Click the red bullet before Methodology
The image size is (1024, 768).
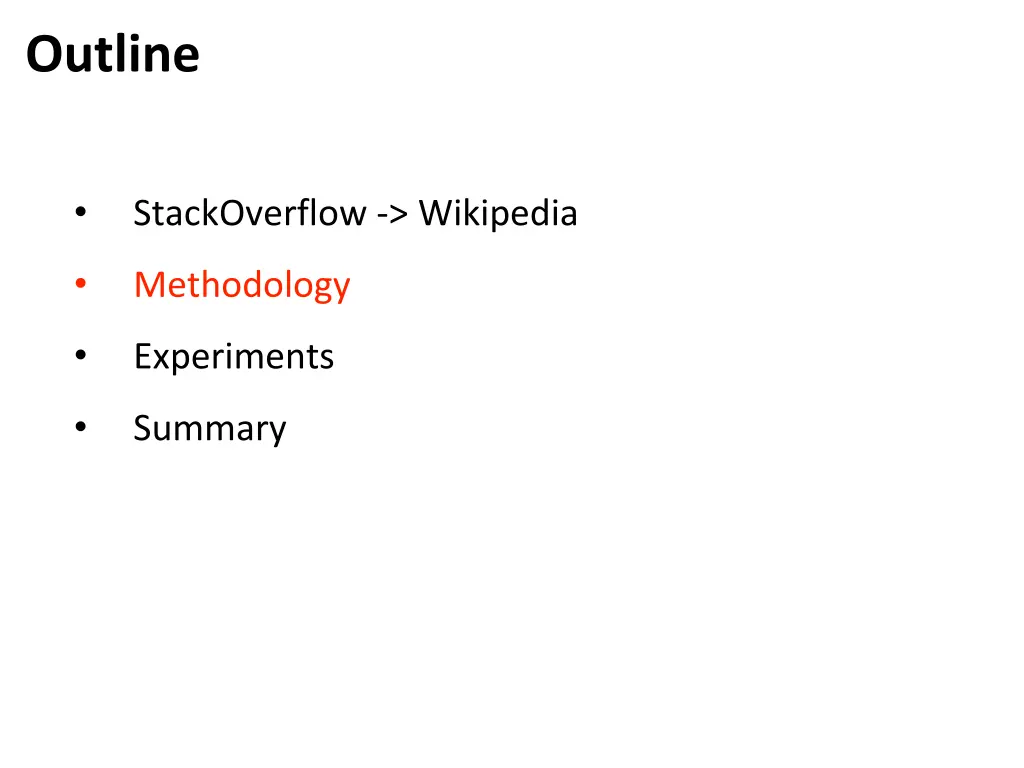click(x=81, y=283)
